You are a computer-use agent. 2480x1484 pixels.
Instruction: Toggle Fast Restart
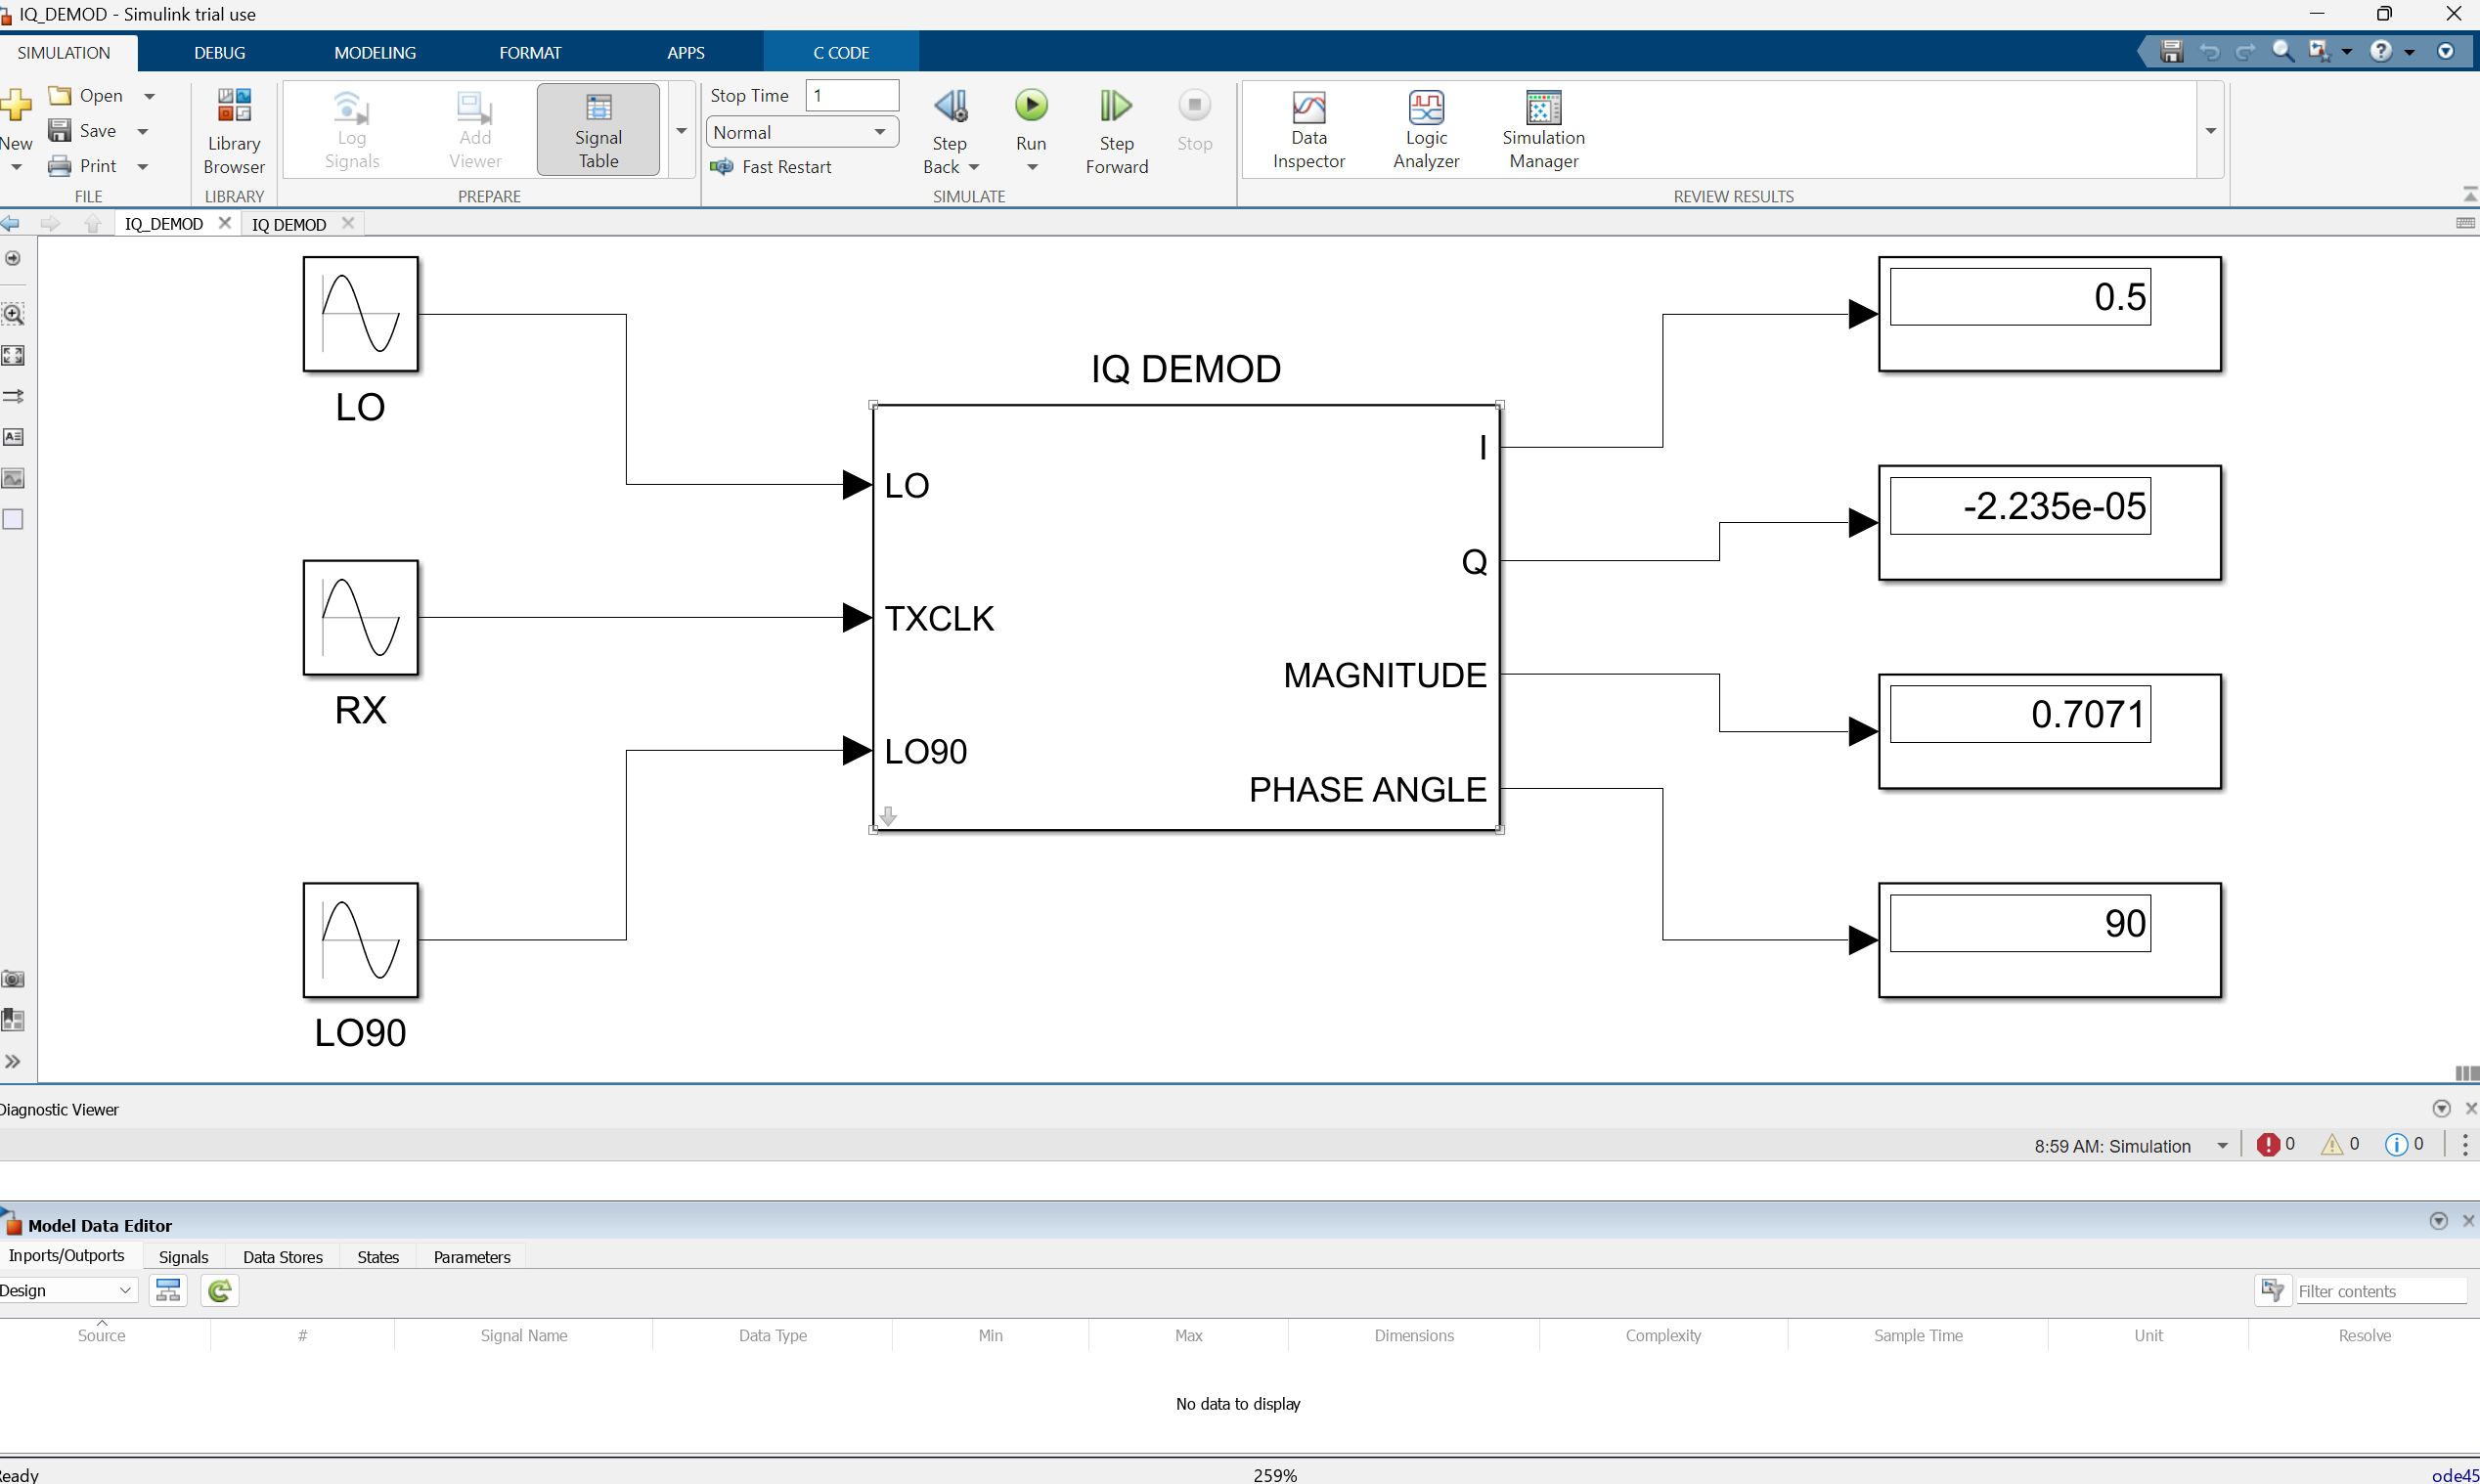[771, 167]
